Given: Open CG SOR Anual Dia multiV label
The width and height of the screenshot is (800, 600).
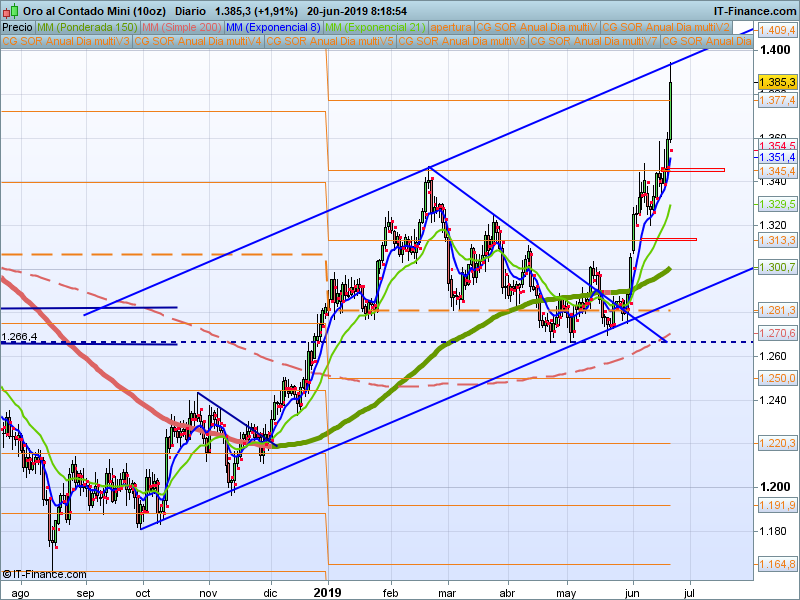Looking at the screenshot, I should [537, 28].
